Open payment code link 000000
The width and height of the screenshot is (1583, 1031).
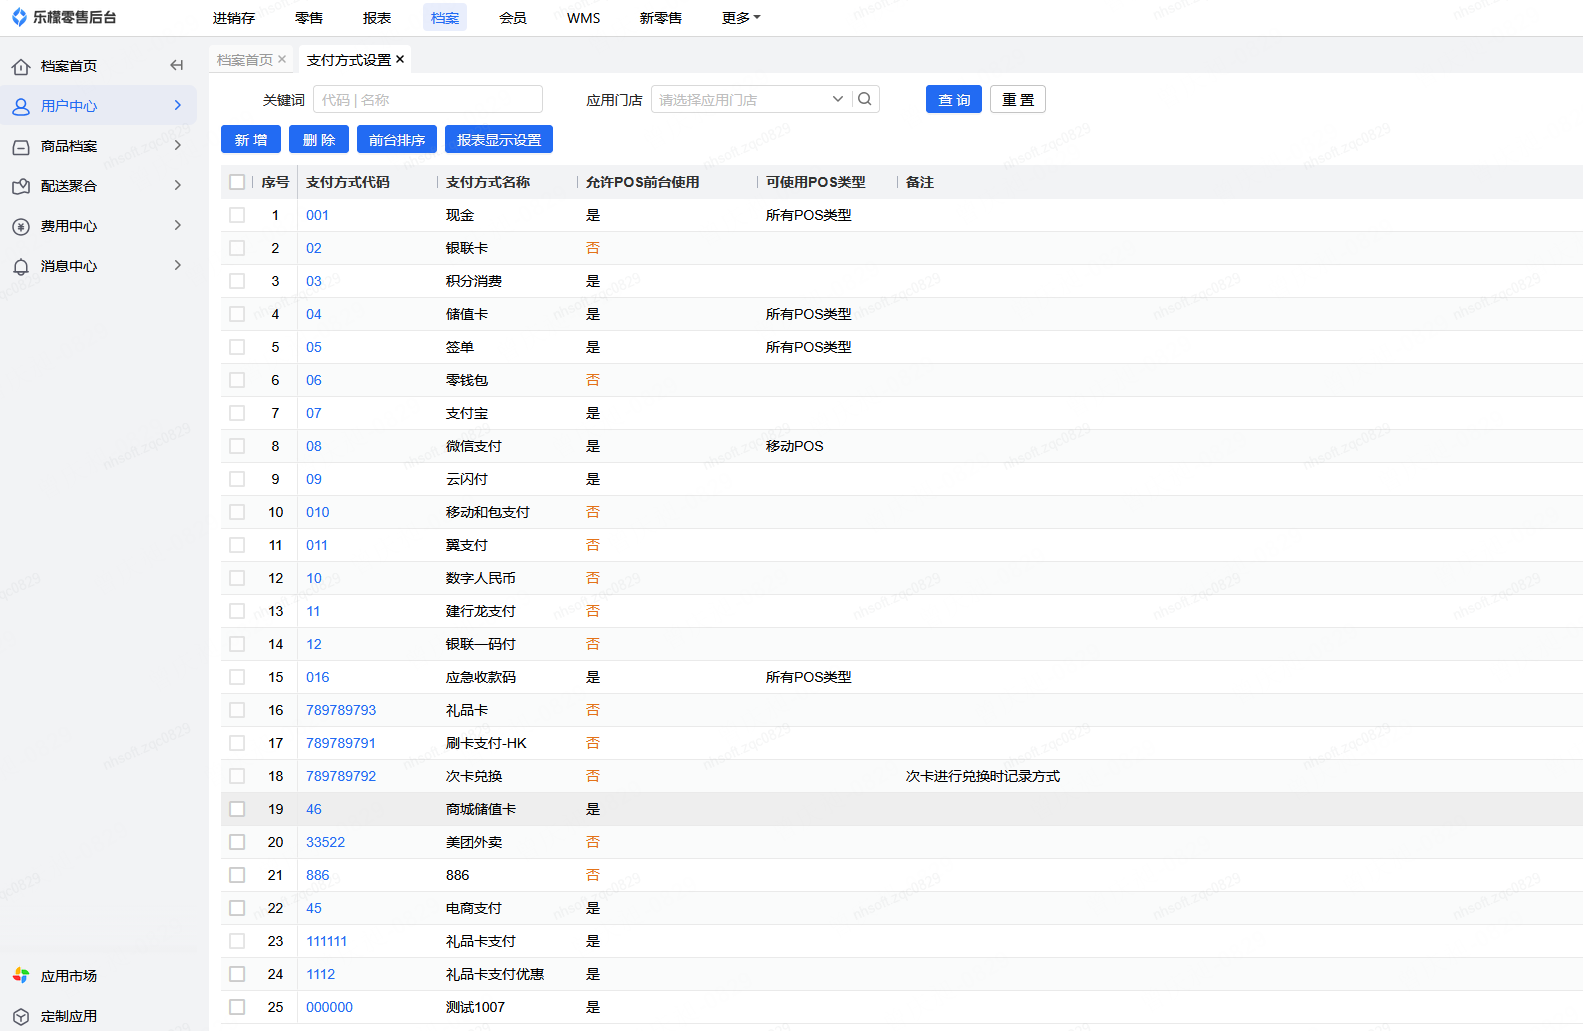click(x=329, y=1007)
